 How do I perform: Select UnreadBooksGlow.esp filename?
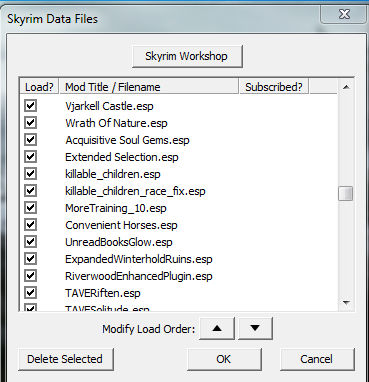[x=119, y=242]
